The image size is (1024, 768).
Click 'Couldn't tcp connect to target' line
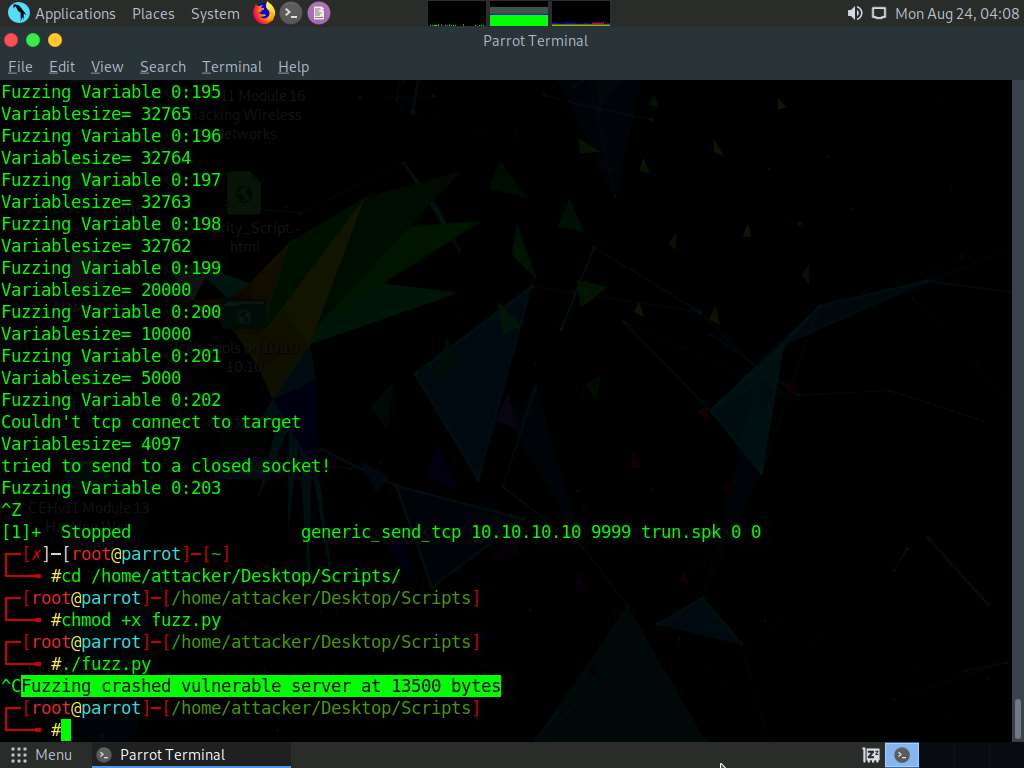151,422
